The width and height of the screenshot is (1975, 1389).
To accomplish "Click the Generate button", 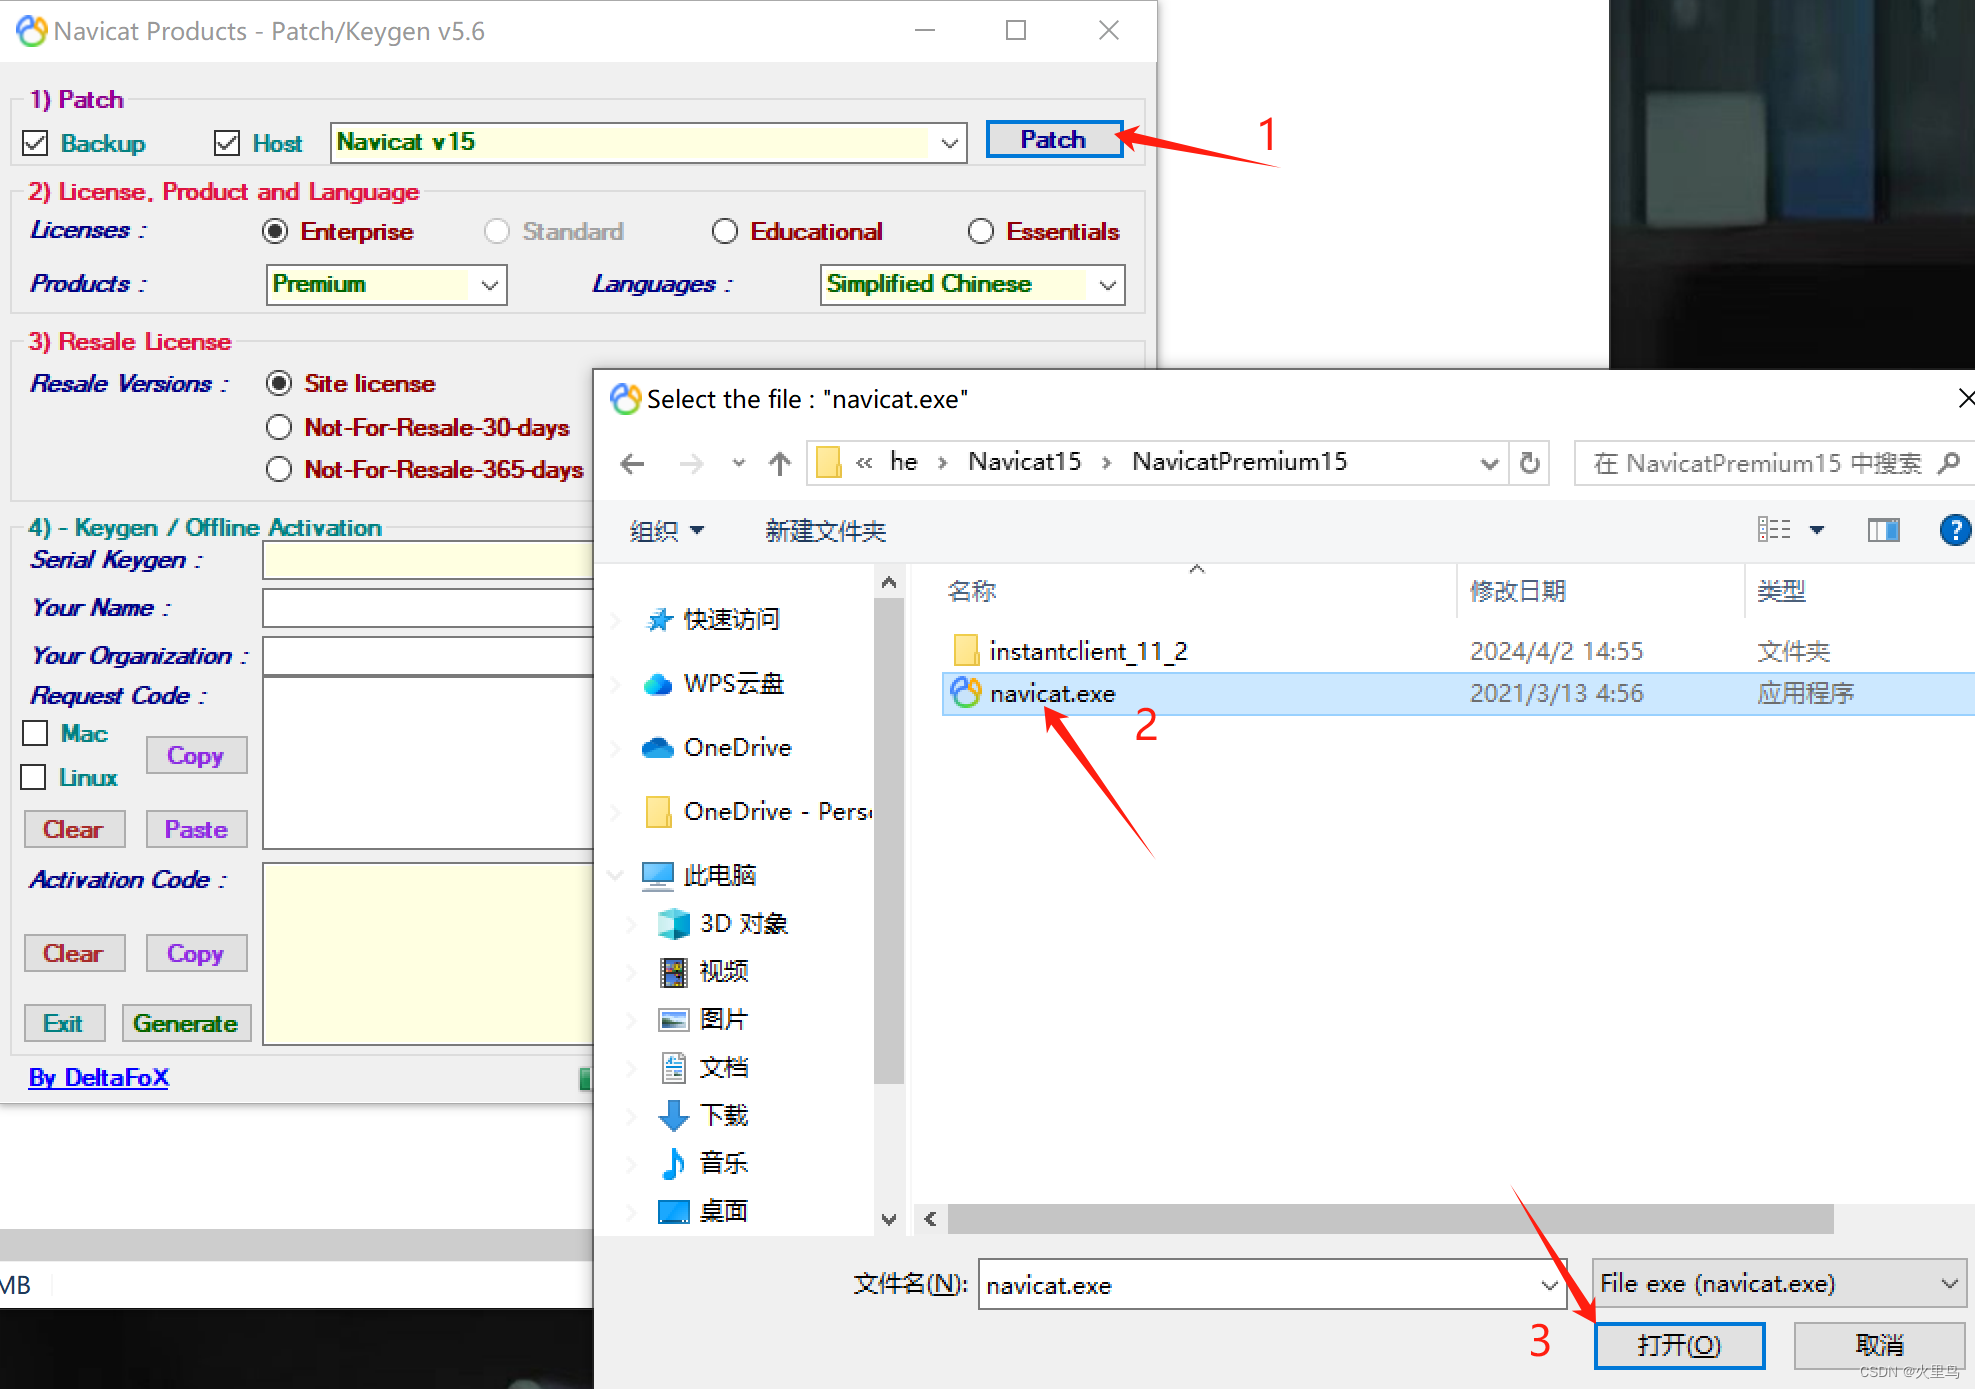I will 186,1024.
